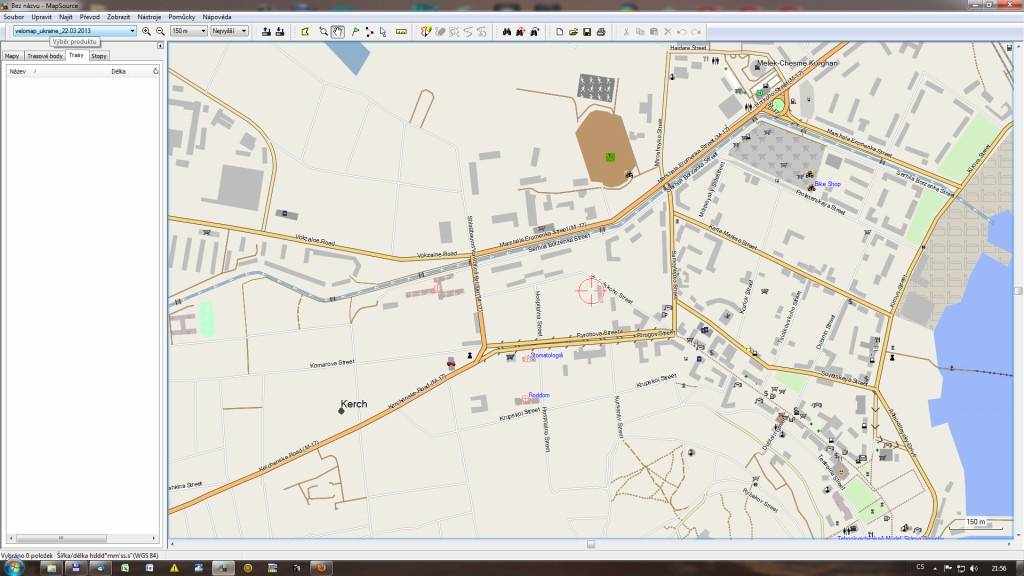1024x576 pixels.
Task: Sort the list by Název column header
Action: click(18, 72)
